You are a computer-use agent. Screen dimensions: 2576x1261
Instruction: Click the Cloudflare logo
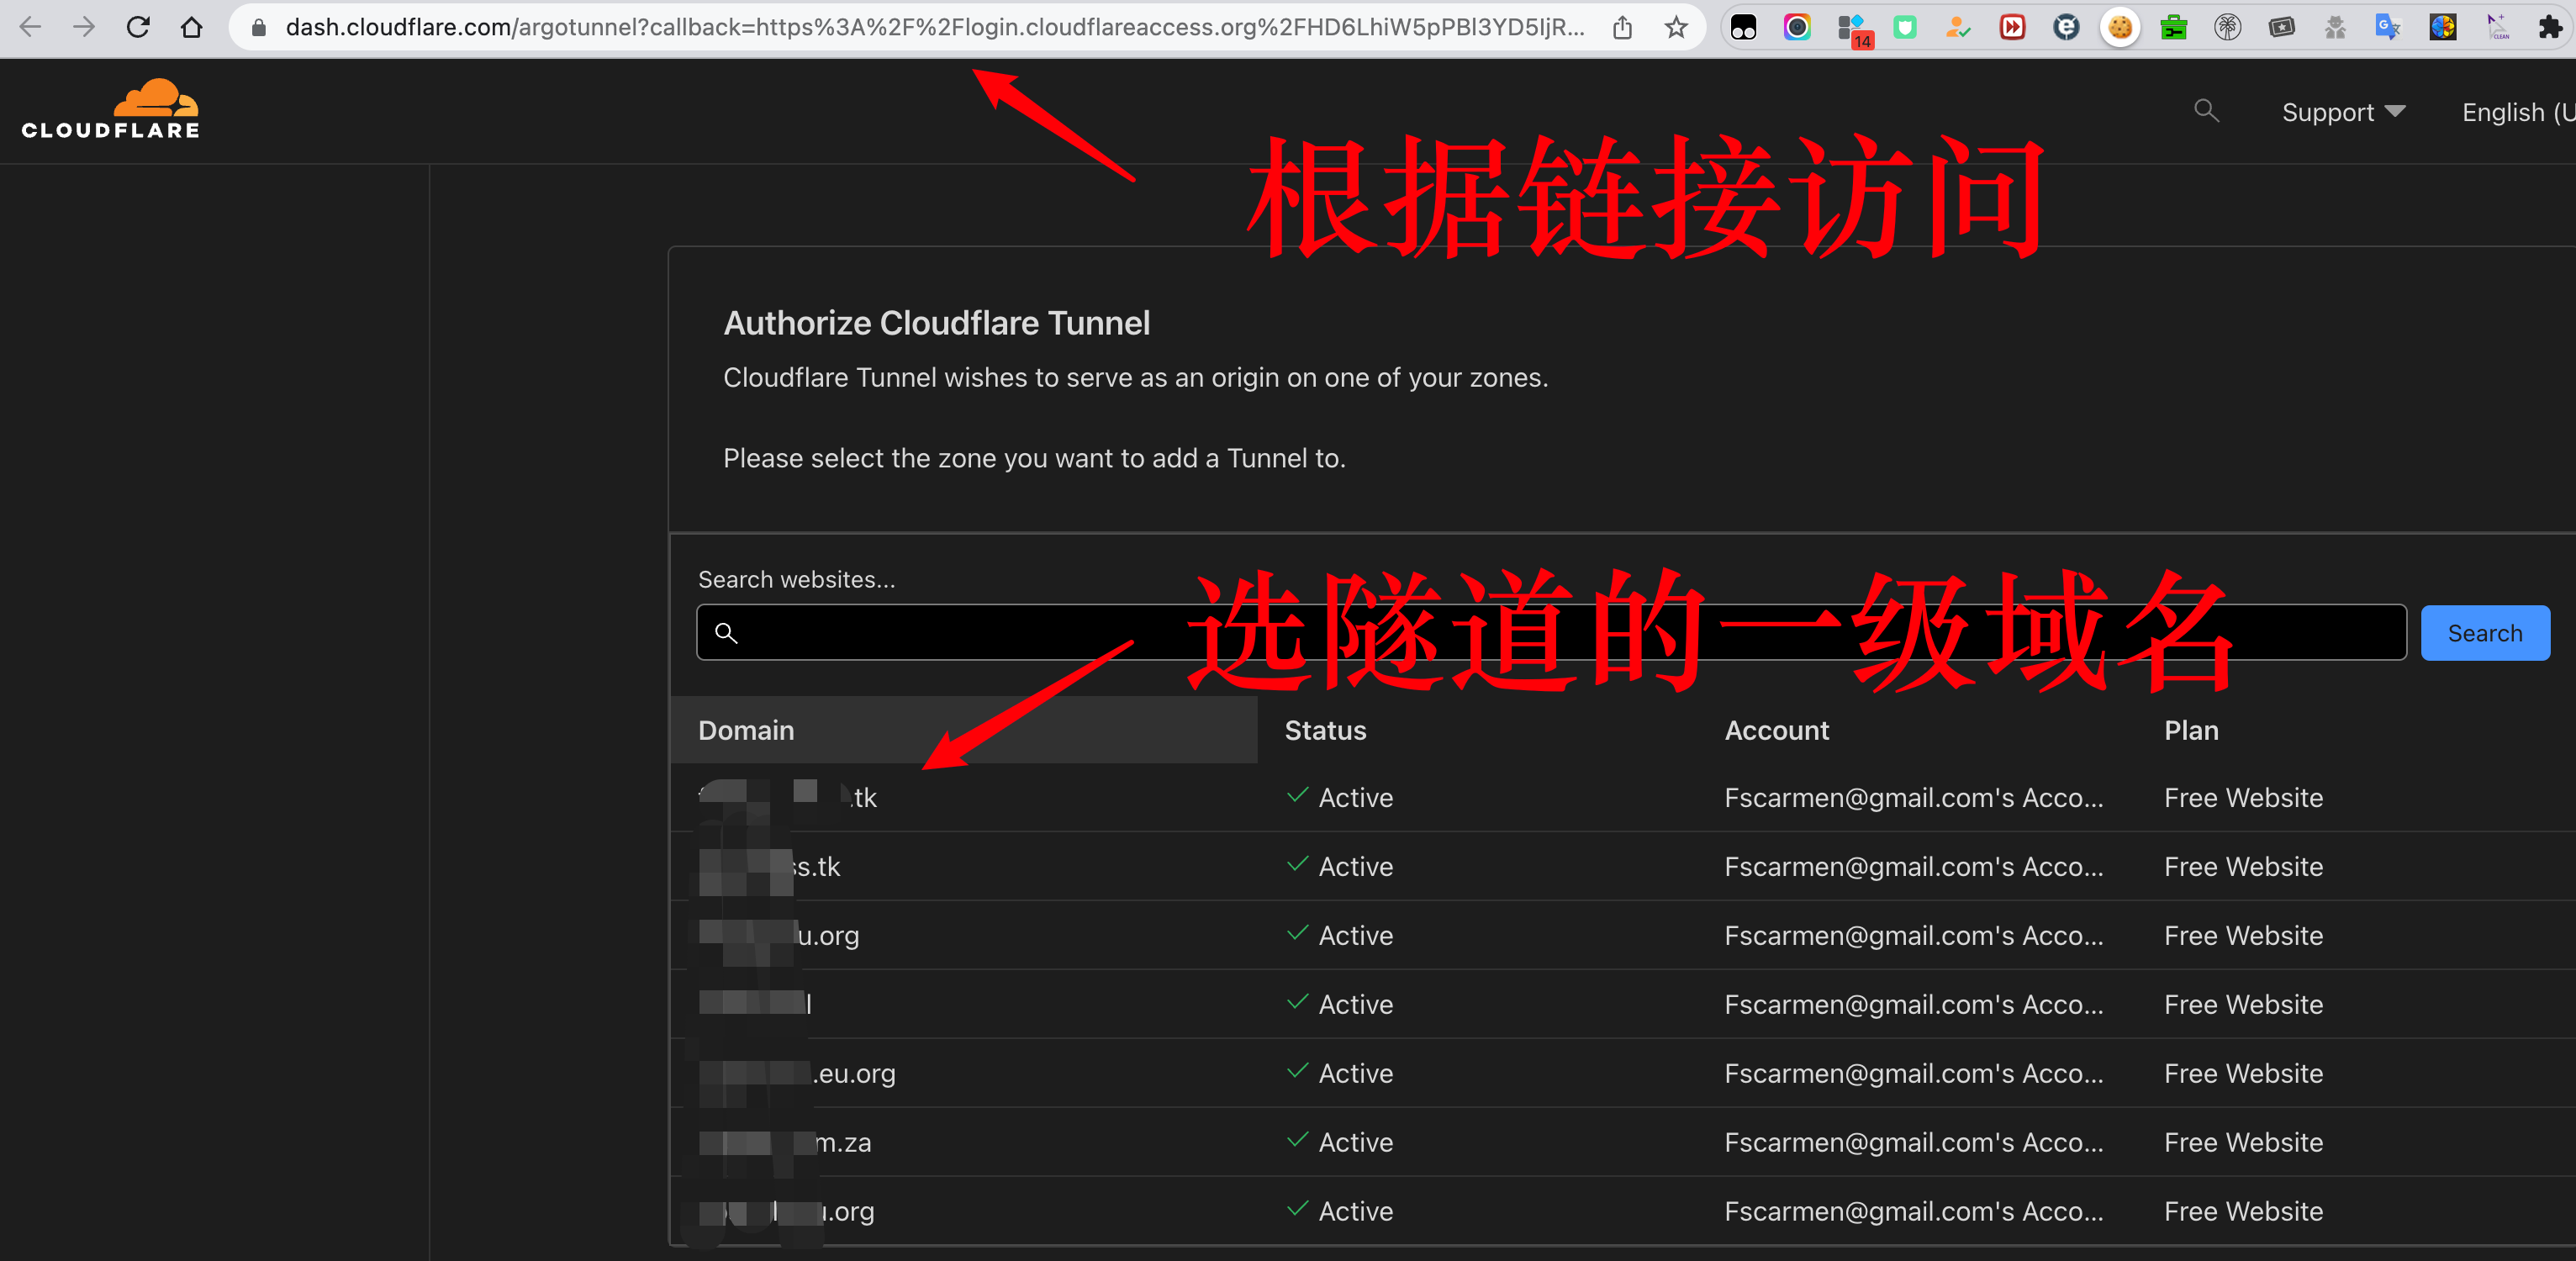pyautogui.click(x=111, y=109)
